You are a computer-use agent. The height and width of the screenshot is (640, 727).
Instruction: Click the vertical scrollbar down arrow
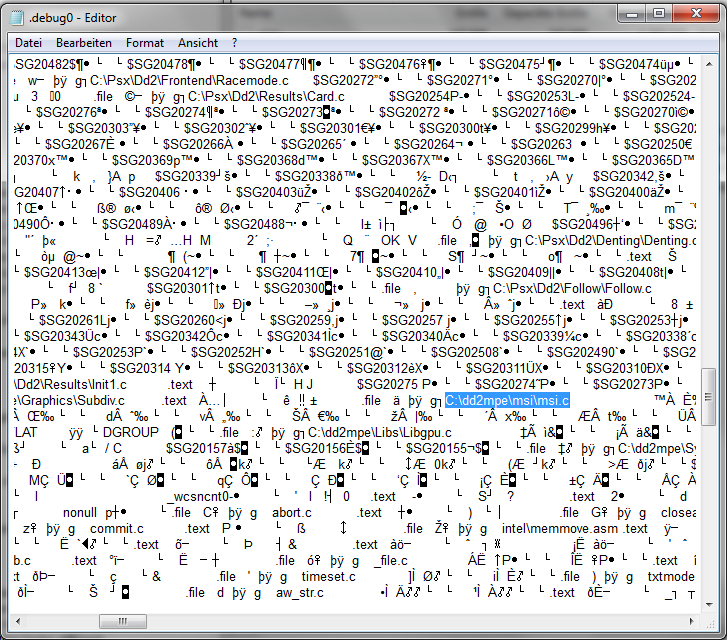pos(709,606)
